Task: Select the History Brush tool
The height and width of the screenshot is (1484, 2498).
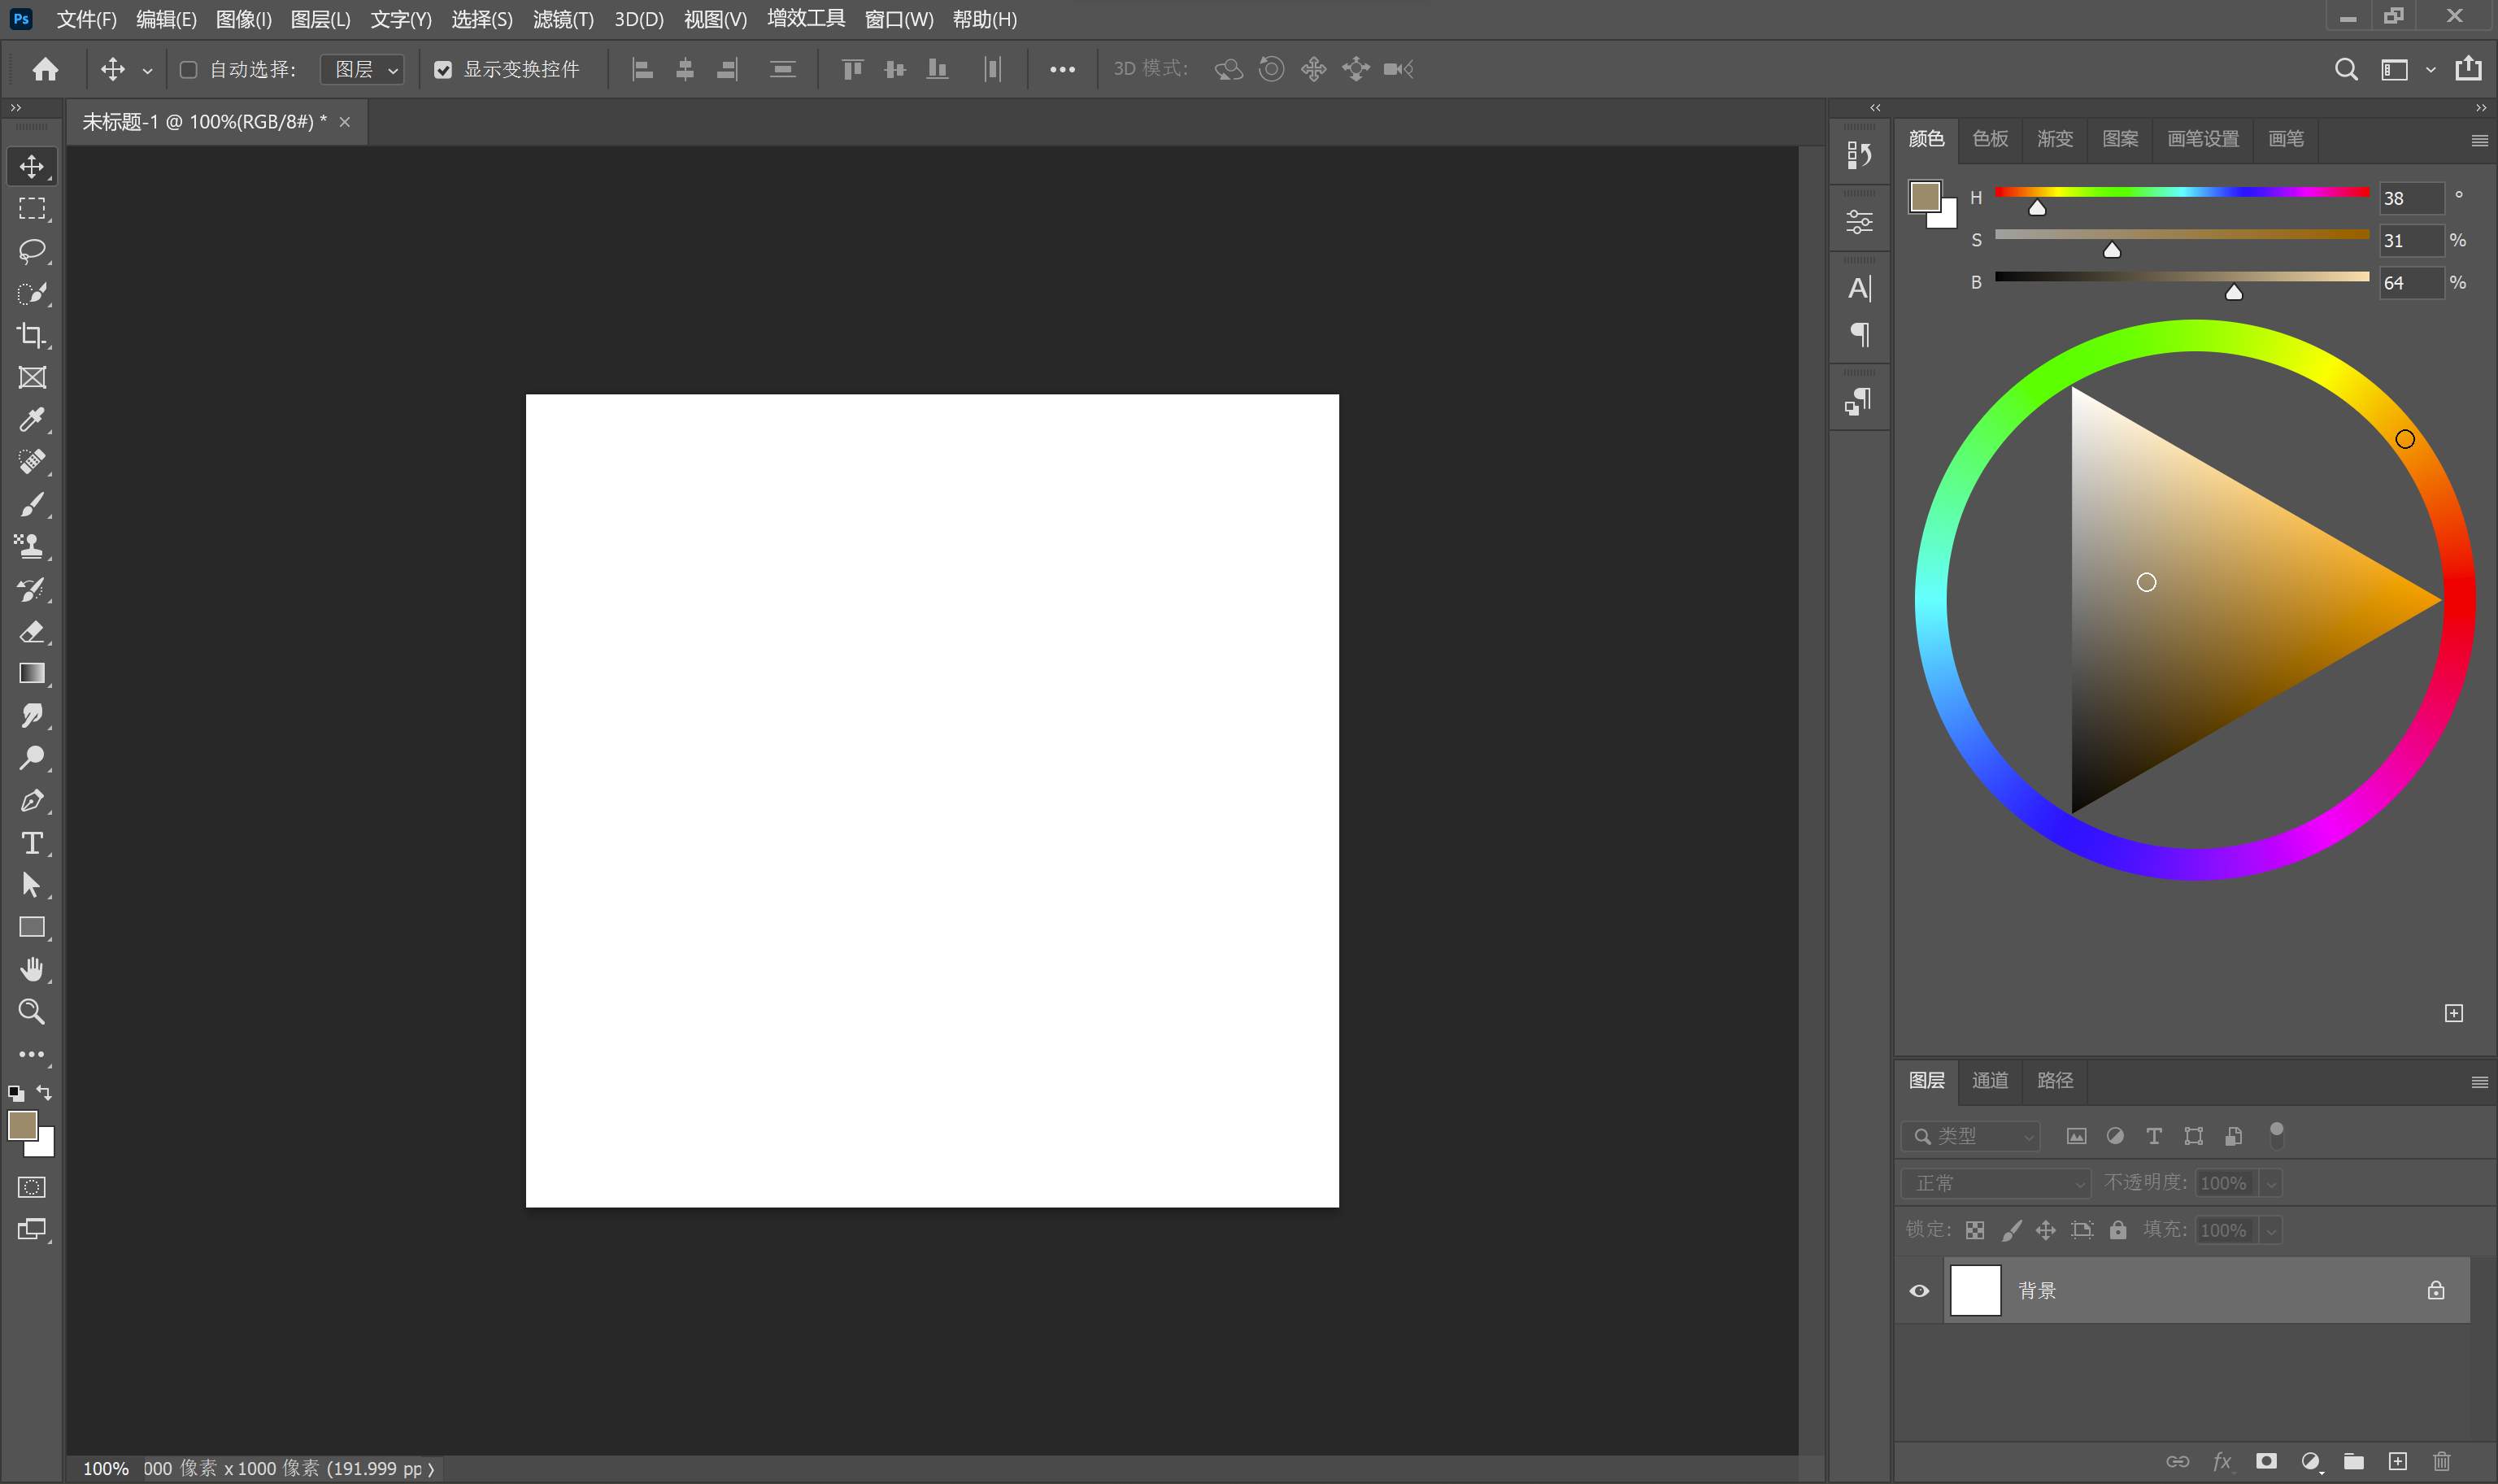Action: coord(32,589)
